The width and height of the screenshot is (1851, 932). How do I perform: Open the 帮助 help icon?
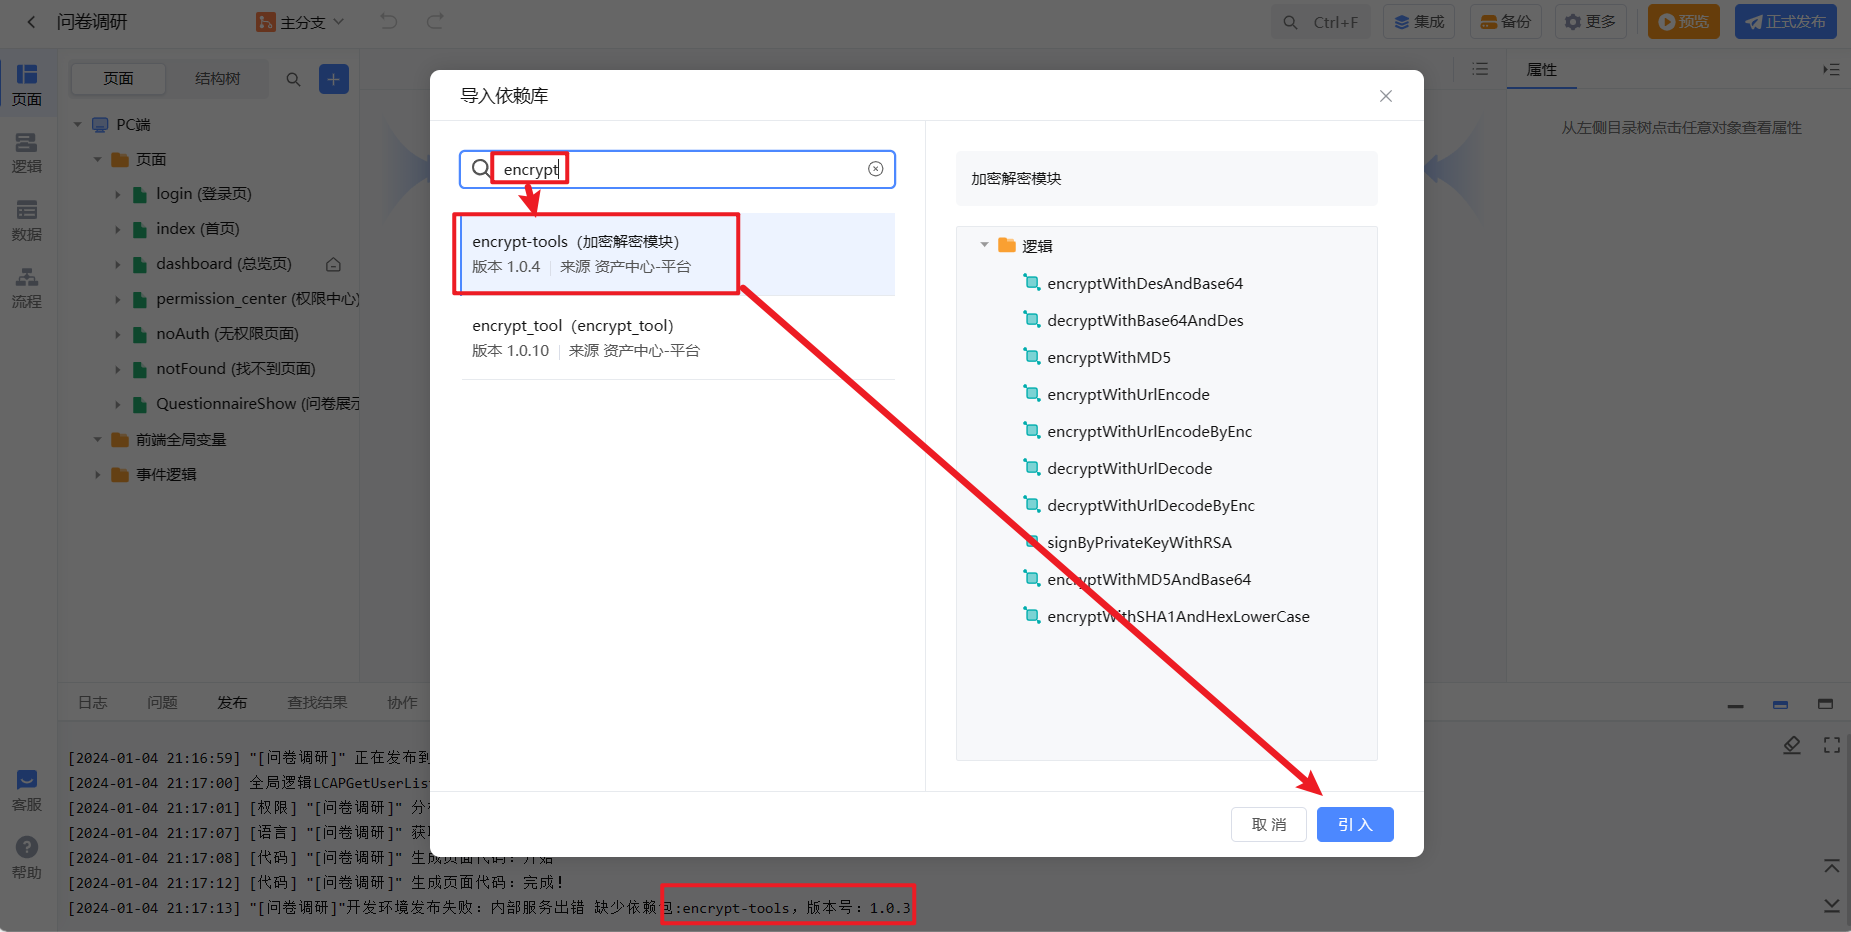pyautogui.click(x=27, y=858)
